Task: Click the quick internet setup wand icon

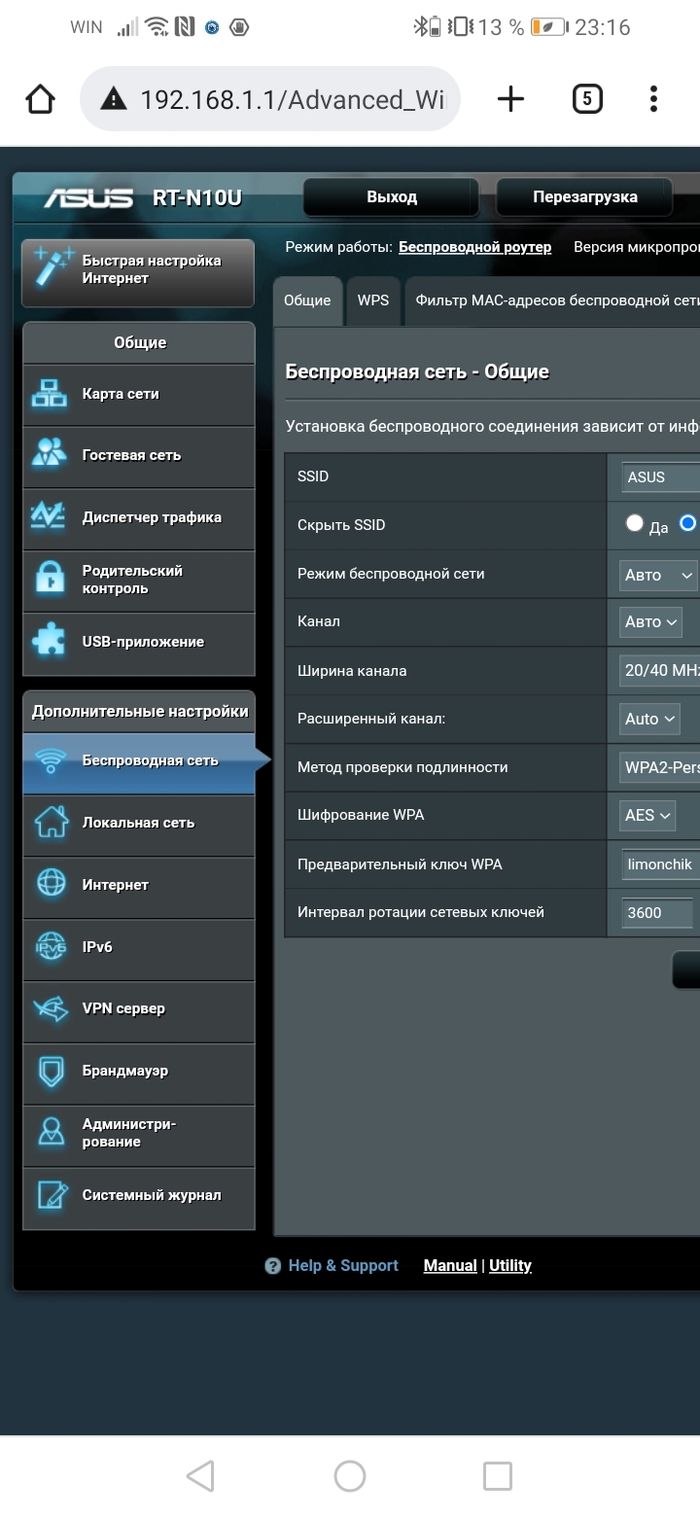Action: pos(53,269)
